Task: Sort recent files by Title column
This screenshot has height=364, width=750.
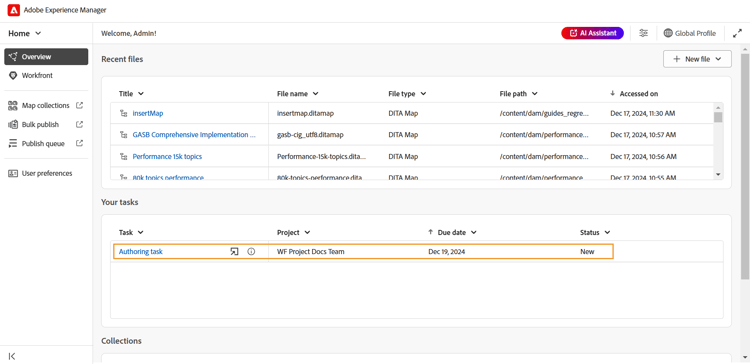Action: tap(131, 94)
